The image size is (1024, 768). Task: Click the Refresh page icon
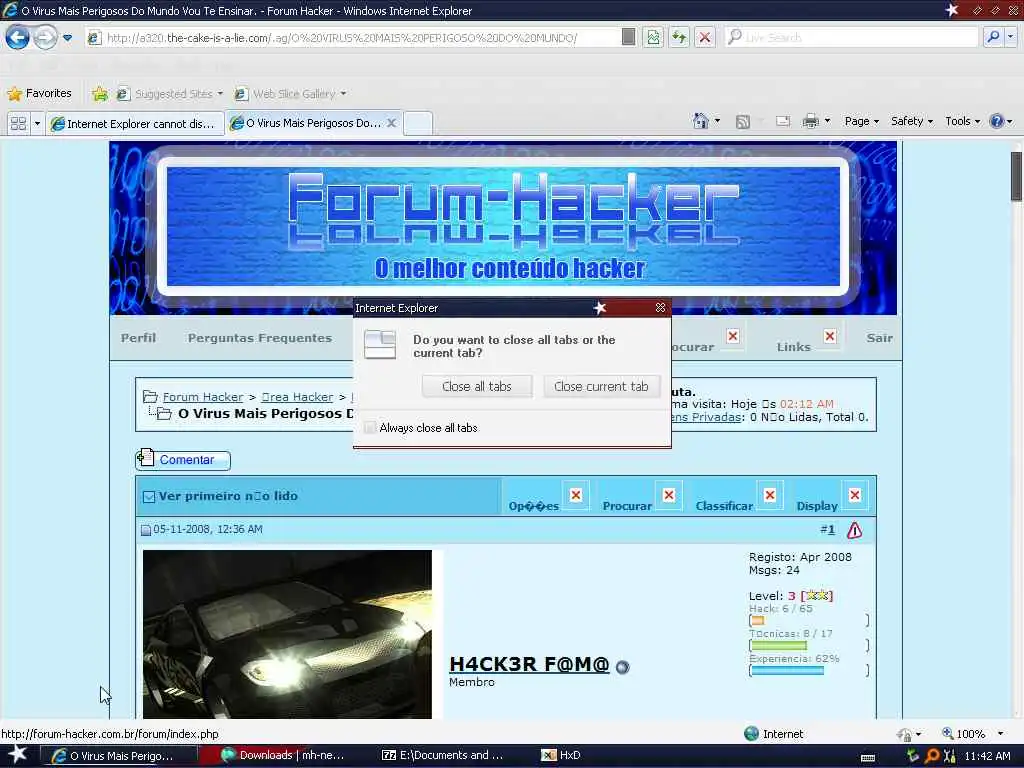pos(679,37)
